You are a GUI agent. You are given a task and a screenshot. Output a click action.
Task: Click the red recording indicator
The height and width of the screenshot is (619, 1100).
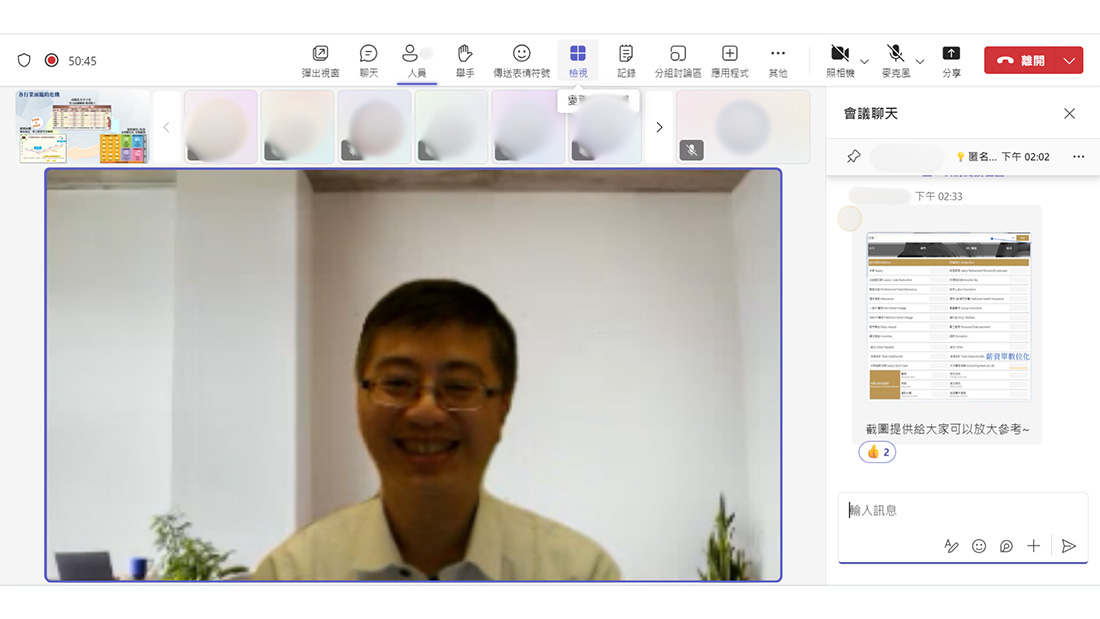click(x=51, y=60)
